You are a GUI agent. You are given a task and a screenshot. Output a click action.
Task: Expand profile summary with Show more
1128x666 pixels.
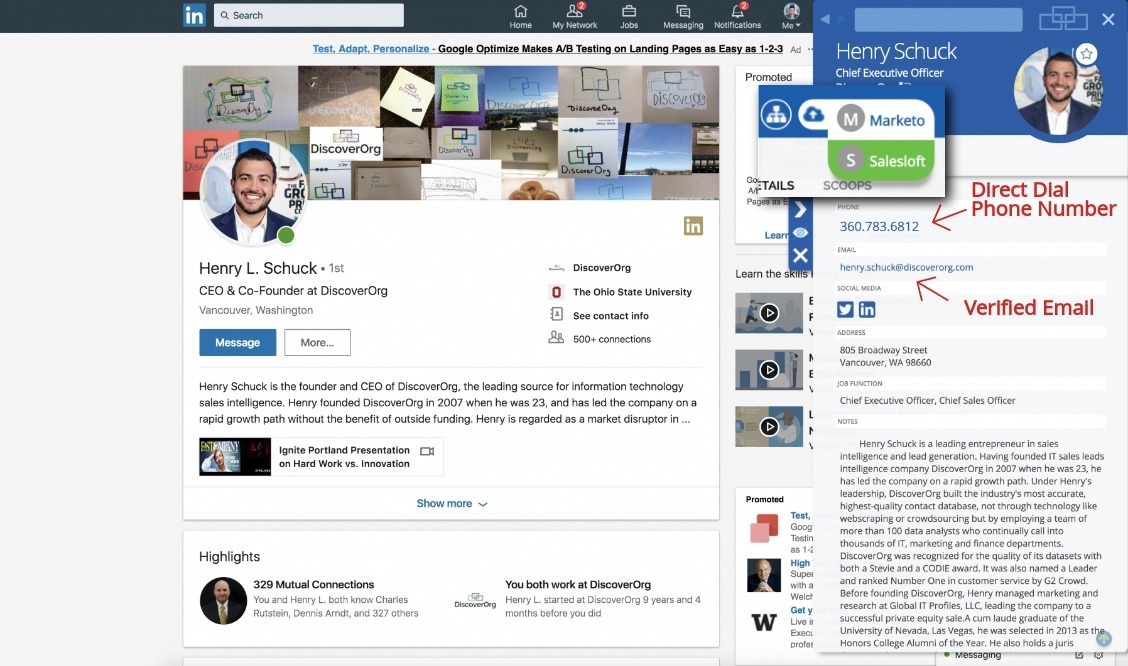451,504
